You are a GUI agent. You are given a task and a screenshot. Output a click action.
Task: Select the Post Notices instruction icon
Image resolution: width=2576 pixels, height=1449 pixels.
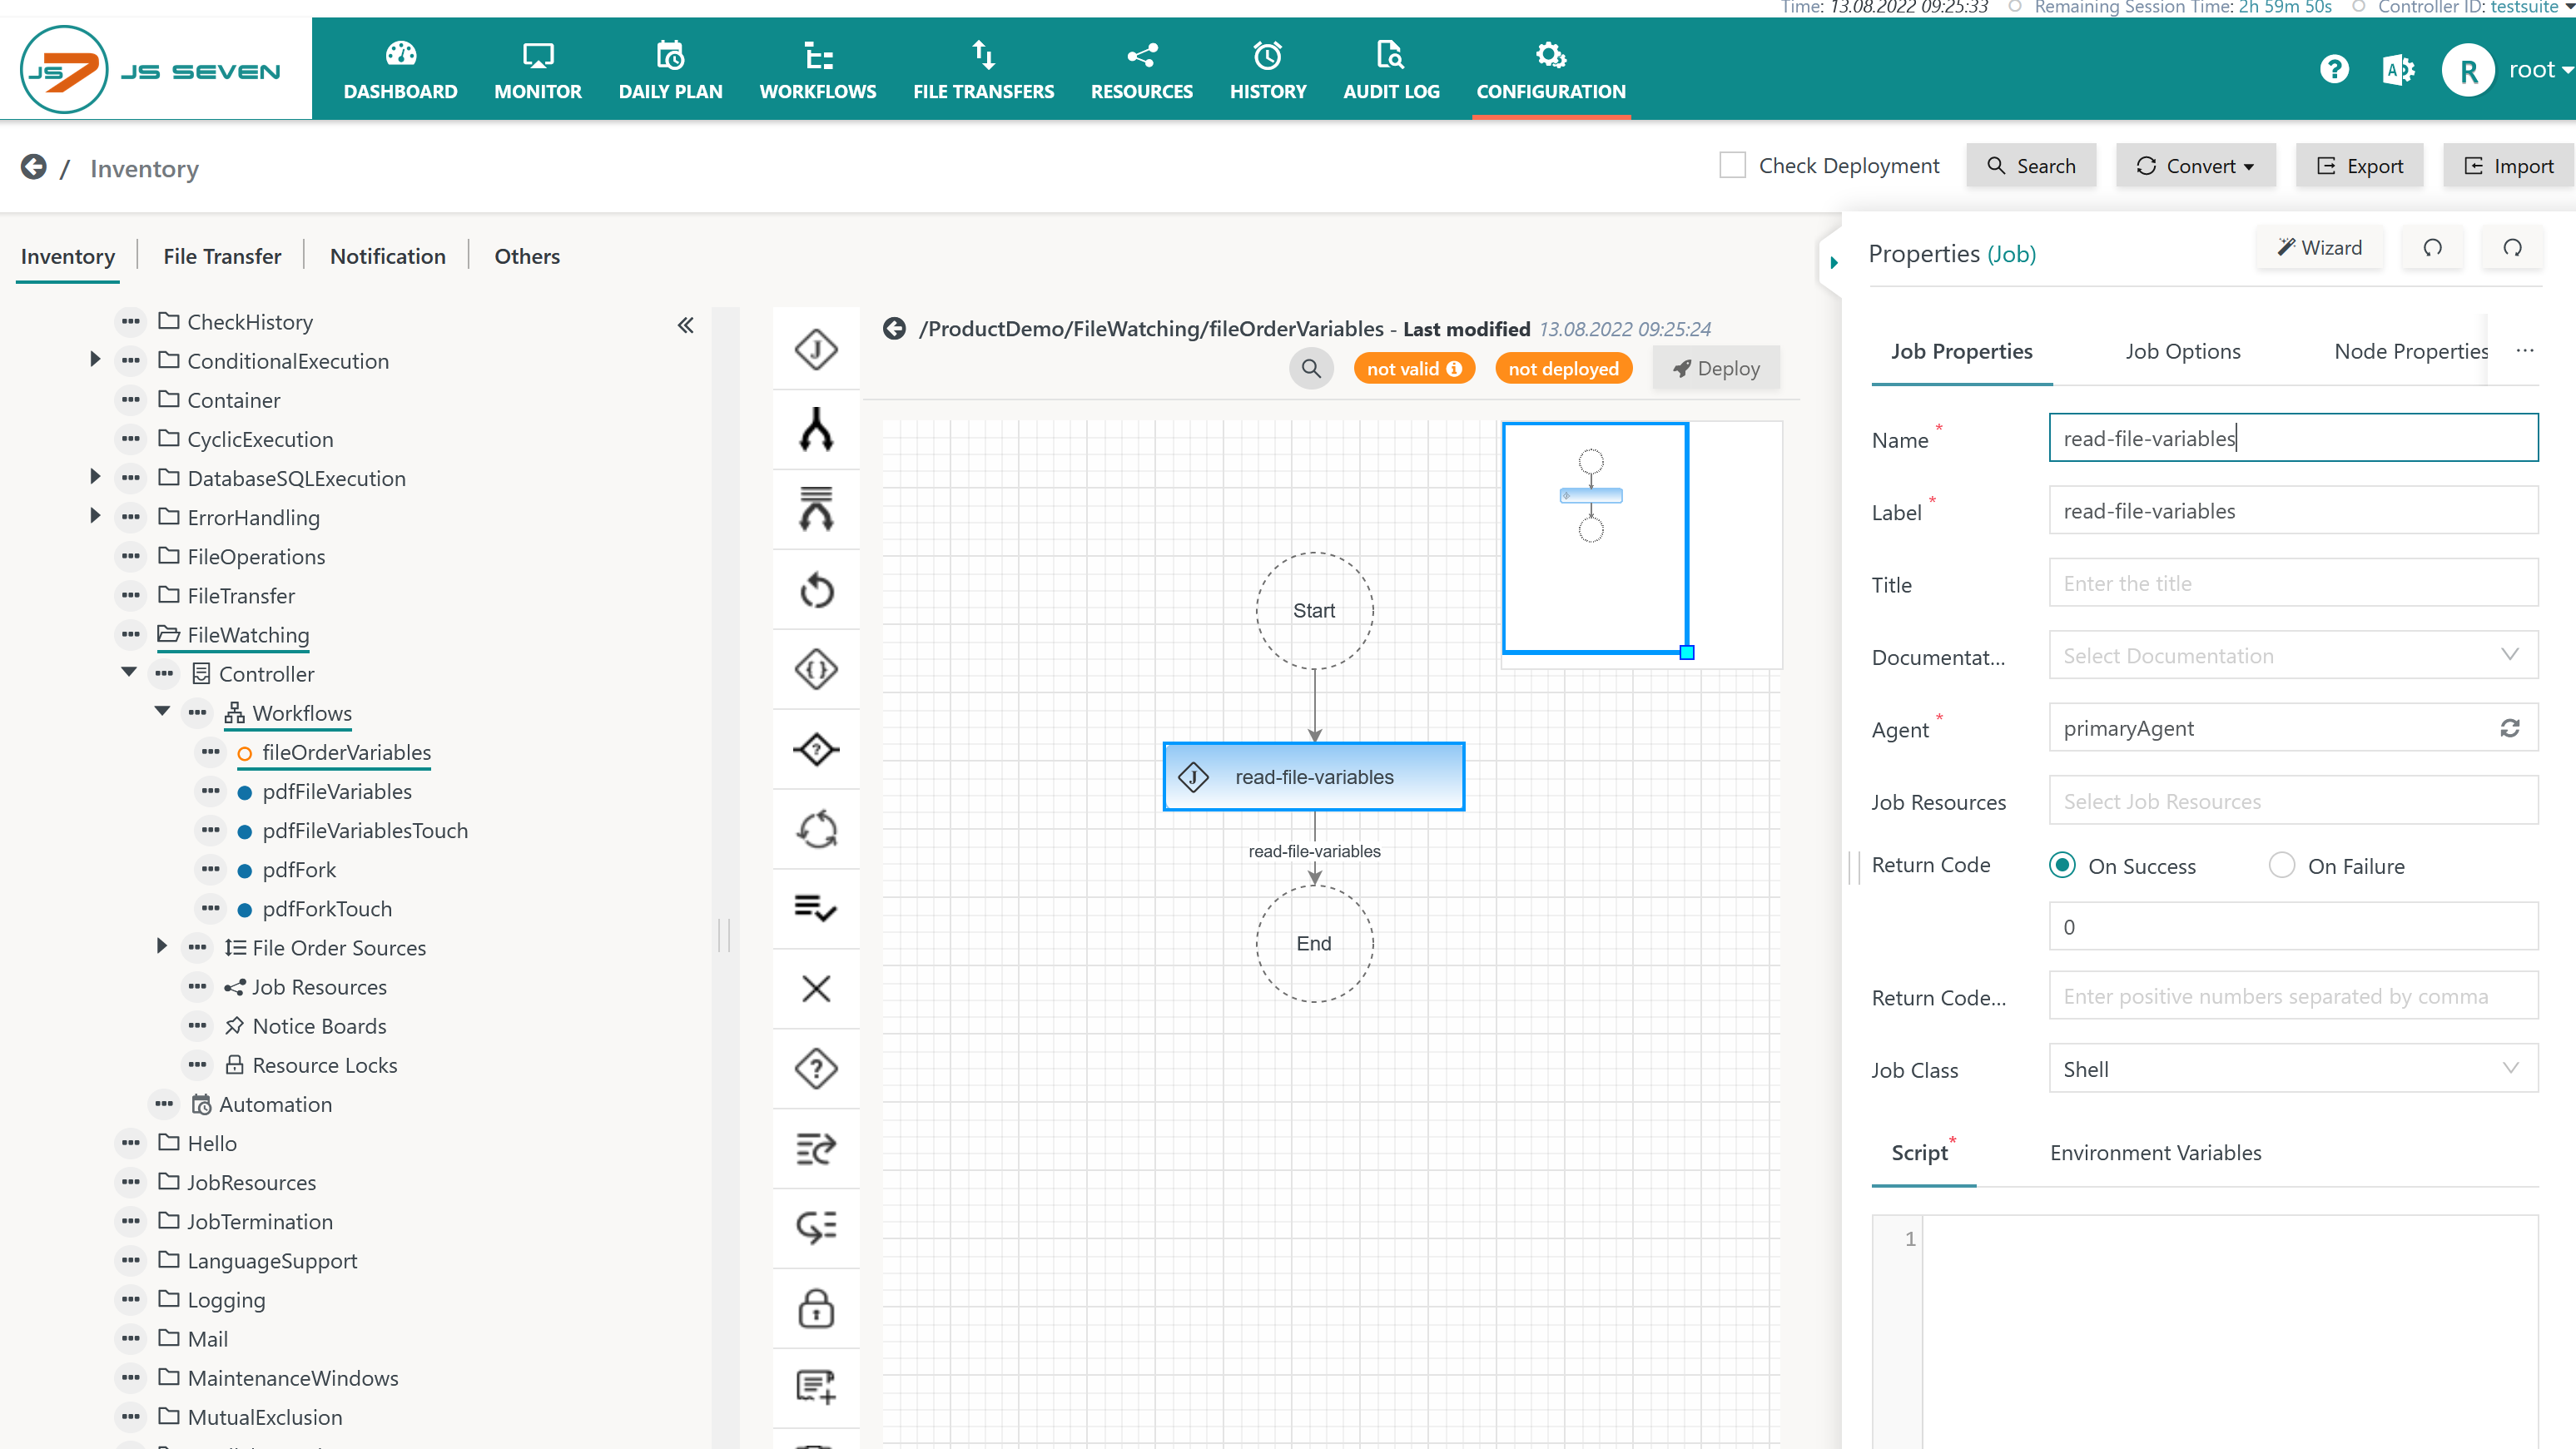[816, 1149]
